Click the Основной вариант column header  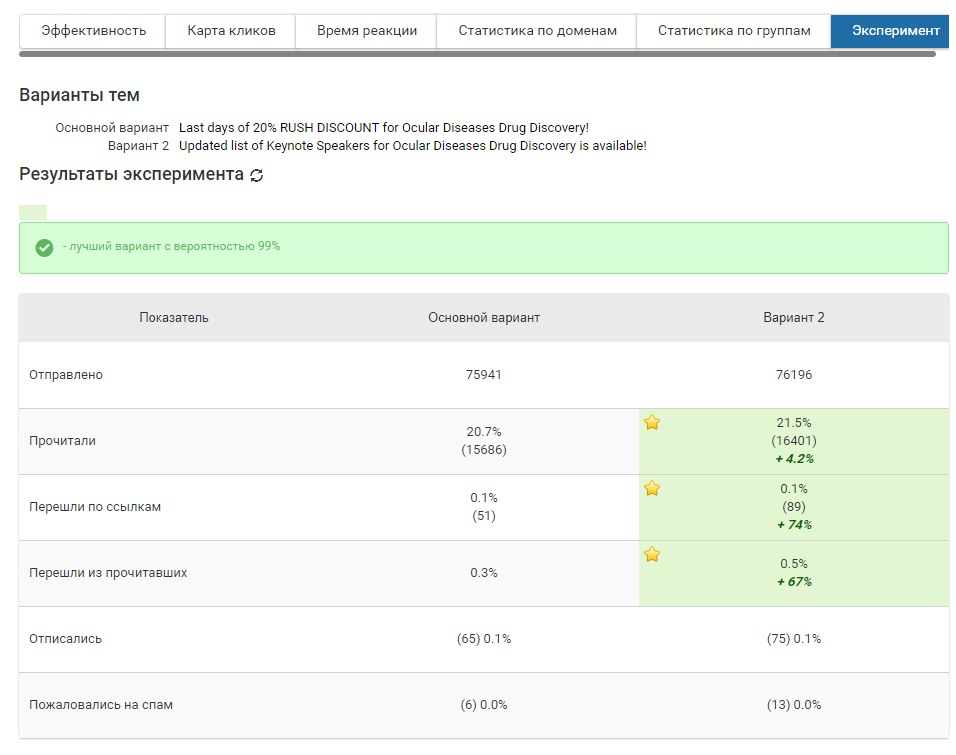(484, 318)
